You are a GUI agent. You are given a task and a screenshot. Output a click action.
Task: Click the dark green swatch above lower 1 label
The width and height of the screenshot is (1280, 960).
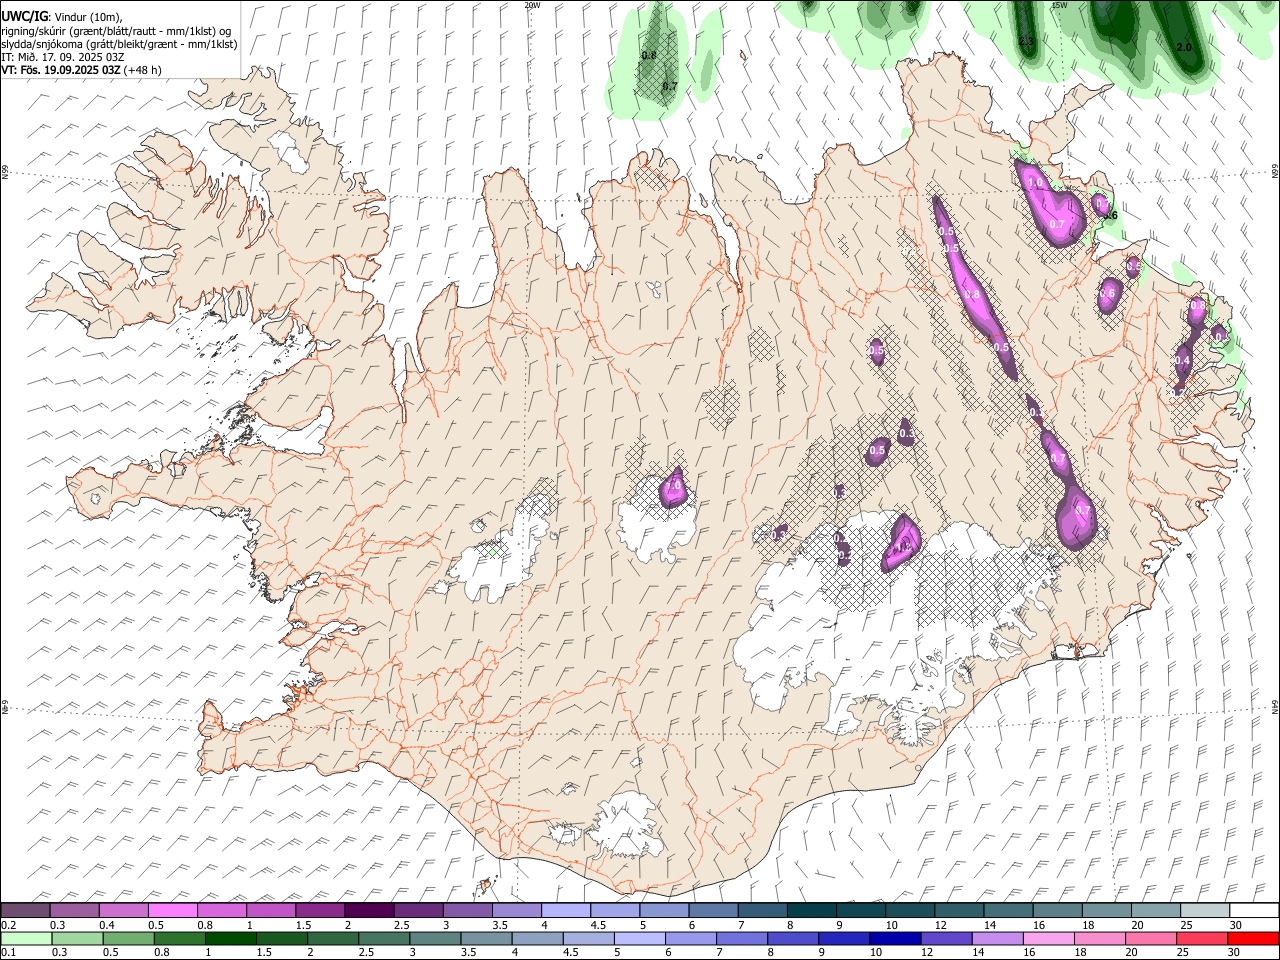[230, 938]
